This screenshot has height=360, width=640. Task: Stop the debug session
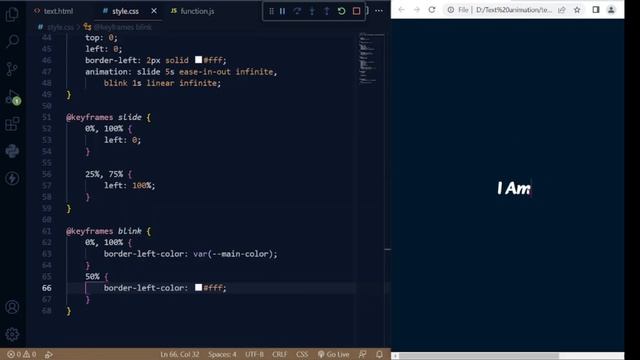pos(356,11)
